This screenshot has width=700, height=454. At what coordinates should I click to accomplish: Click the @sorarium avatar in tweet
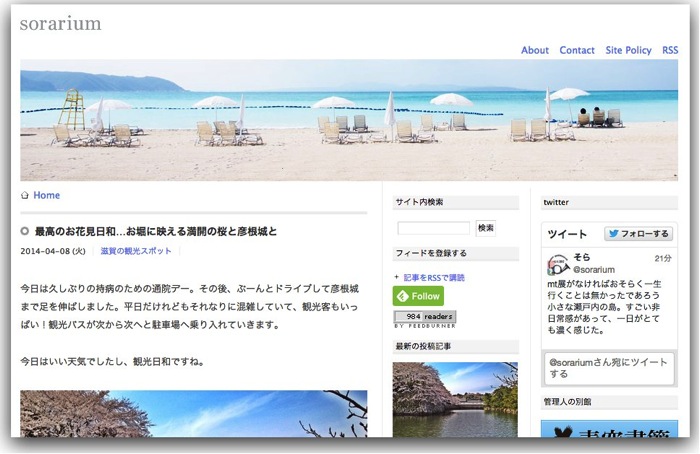(x=558, y=264)
